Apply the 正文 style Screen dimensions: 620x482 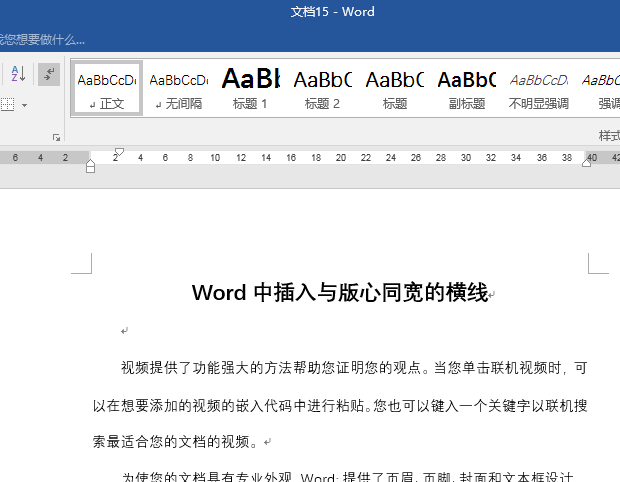(107, 88)
